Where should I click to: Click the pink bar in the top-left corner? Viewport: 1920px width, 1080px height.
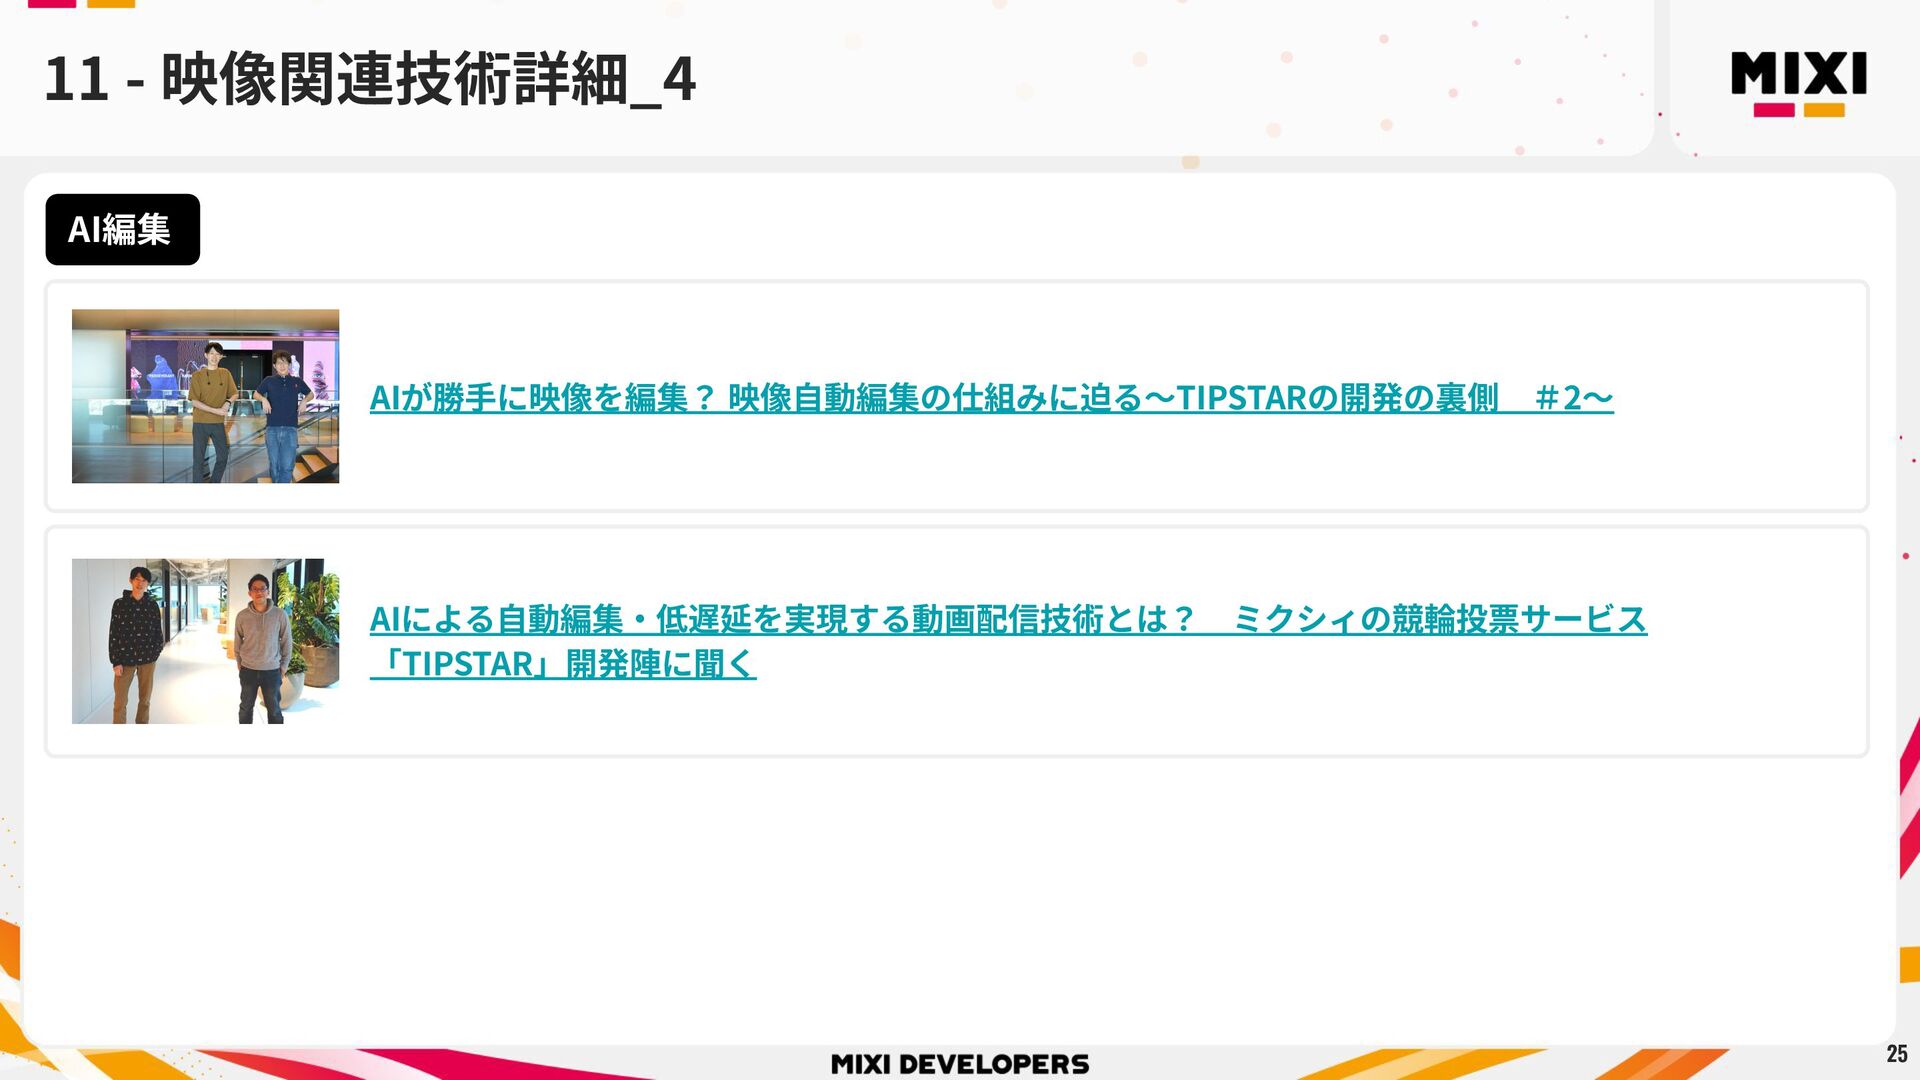tap(51, 3)
